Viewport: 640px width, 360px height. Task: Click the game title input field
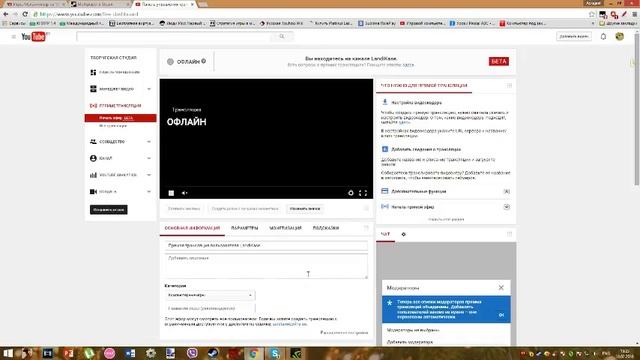coord(210,309)
